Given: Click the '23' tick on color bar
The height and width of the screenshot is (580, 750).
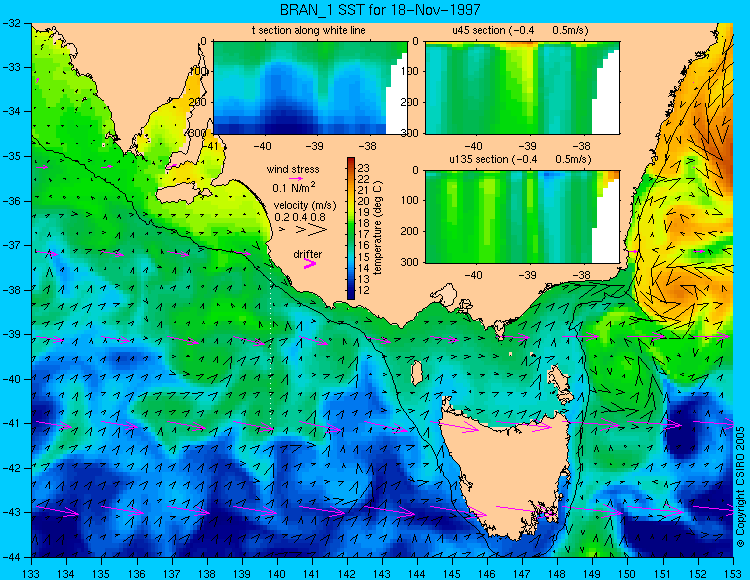Looking at the screenshot, I should point(364,168).
